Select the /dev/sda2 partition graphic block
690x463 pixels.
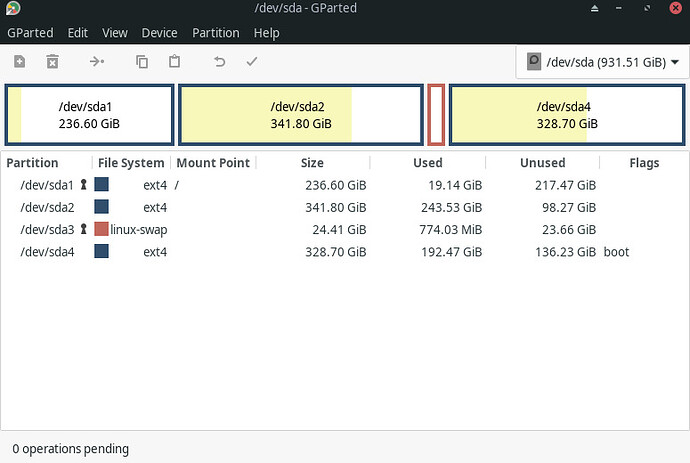click(301, 115)
